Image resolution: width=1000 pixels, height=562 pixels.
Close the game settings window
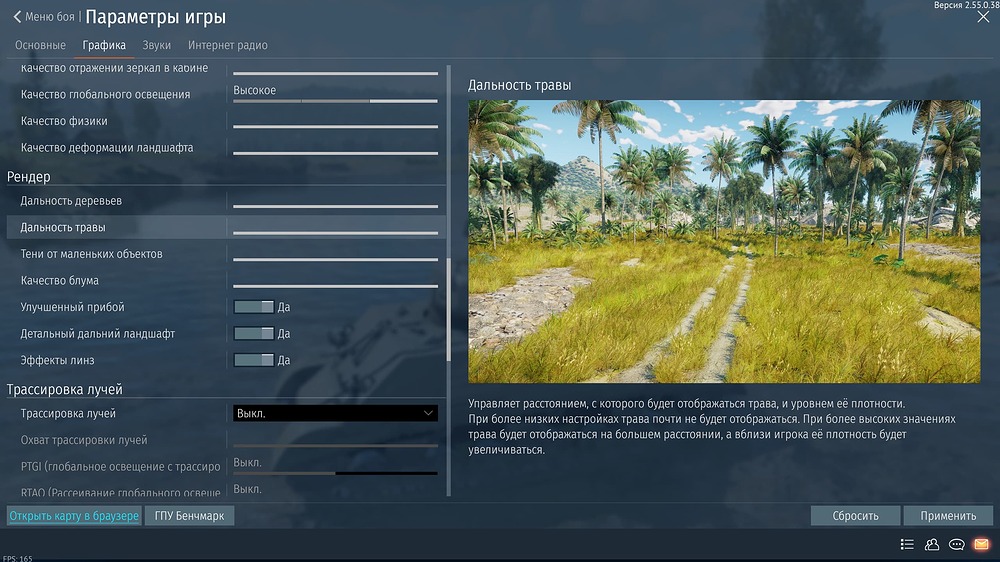(x=983, y=17)
